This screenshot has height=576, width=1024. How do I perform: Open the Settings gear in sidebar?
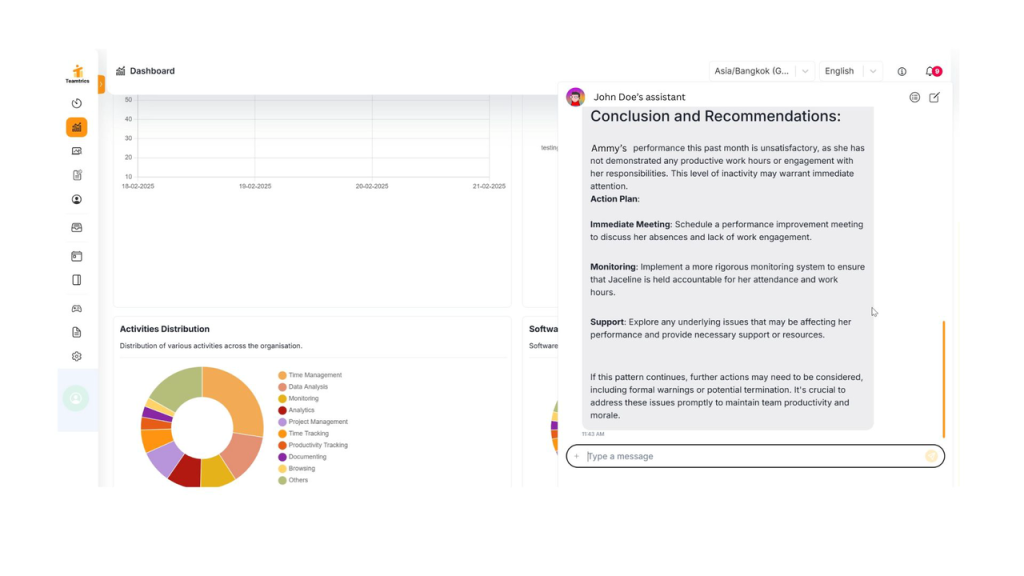coord(76,355)
